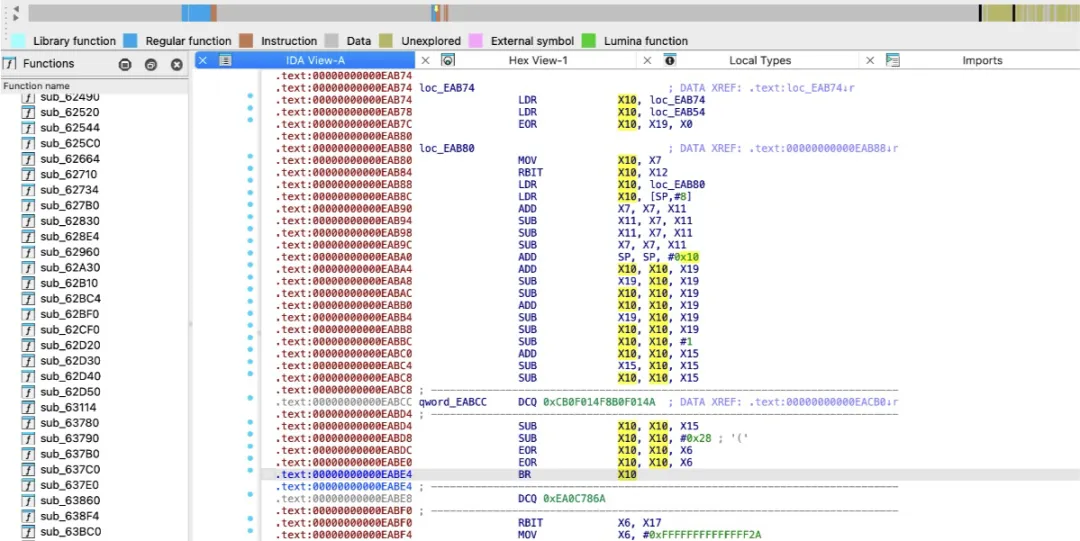Click the Hex View-1 tab icon
Image resolution: width=1080 pixels, height=541 pixels.
point(448,60)
